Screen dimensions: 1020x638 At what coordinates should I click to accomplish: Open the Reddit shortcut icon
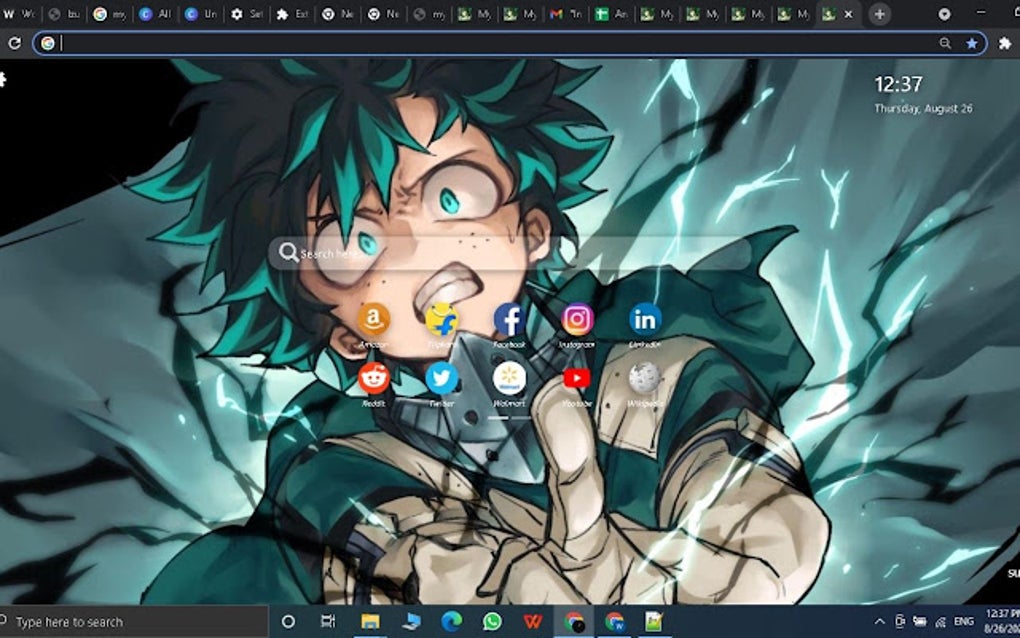(x=374, y=380)
